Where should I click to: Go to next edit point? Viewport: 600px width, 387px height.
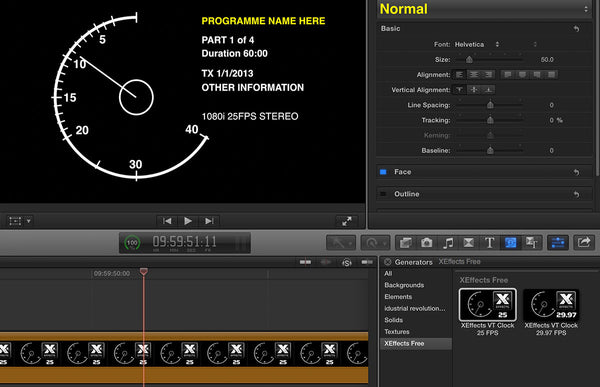coord(209,221)
